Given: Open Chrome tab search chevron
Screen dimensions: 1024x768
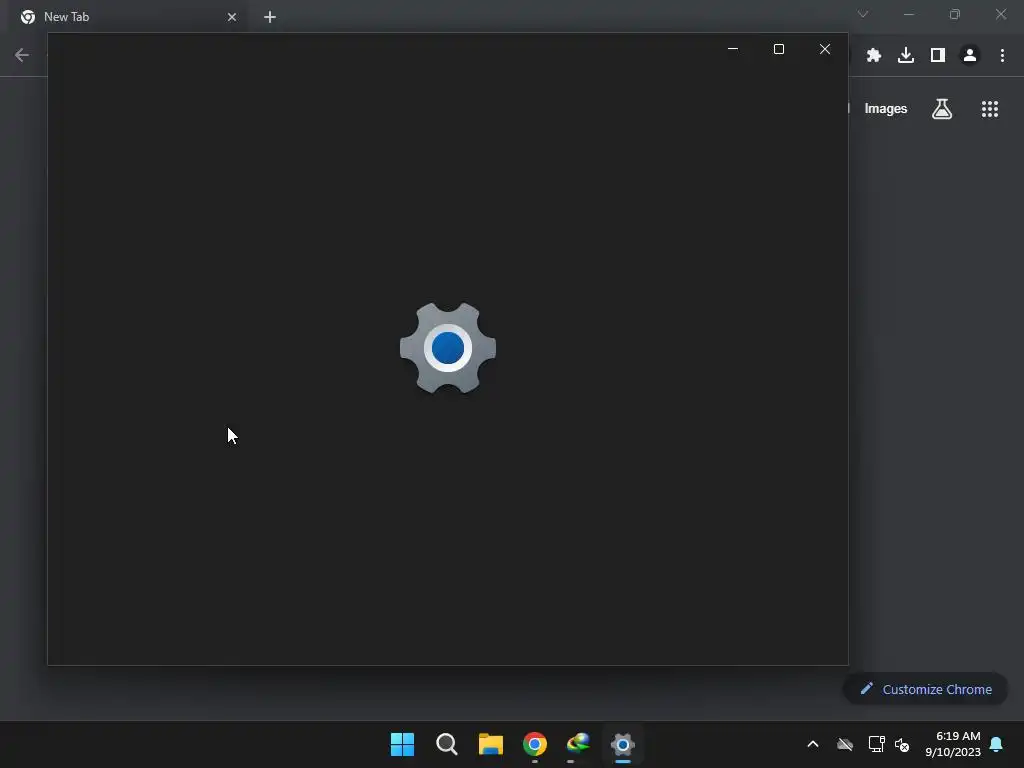Looking at the screenshot, I should [863, 14].
